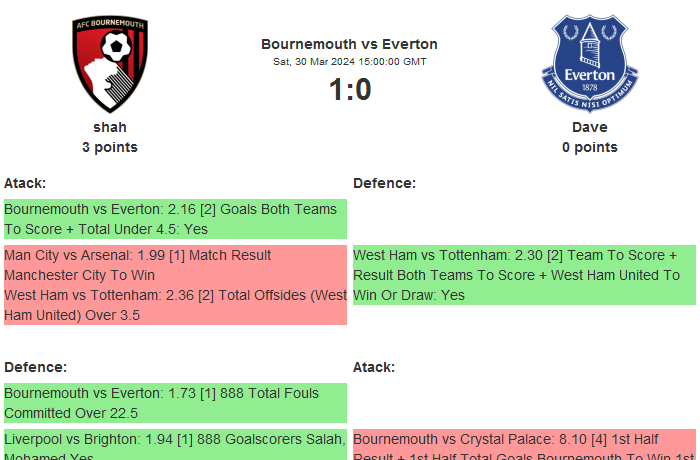
Task: Select the Bournemouth vs Everton match title
Action: 349,44
